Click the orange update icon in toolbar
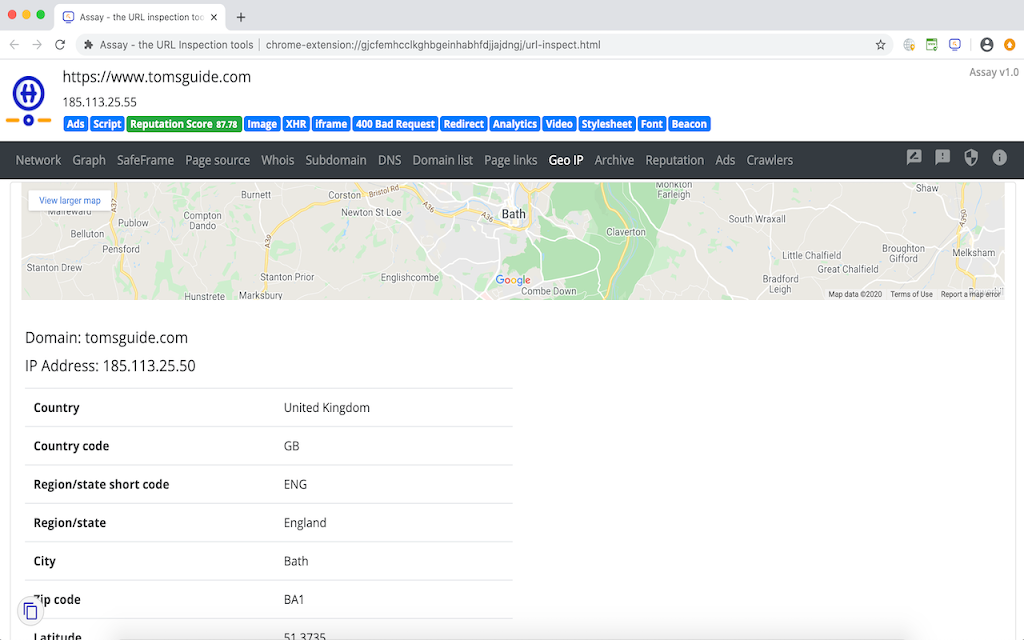Viewport: 1024px width, 640px height. [x=1010, y=44]
